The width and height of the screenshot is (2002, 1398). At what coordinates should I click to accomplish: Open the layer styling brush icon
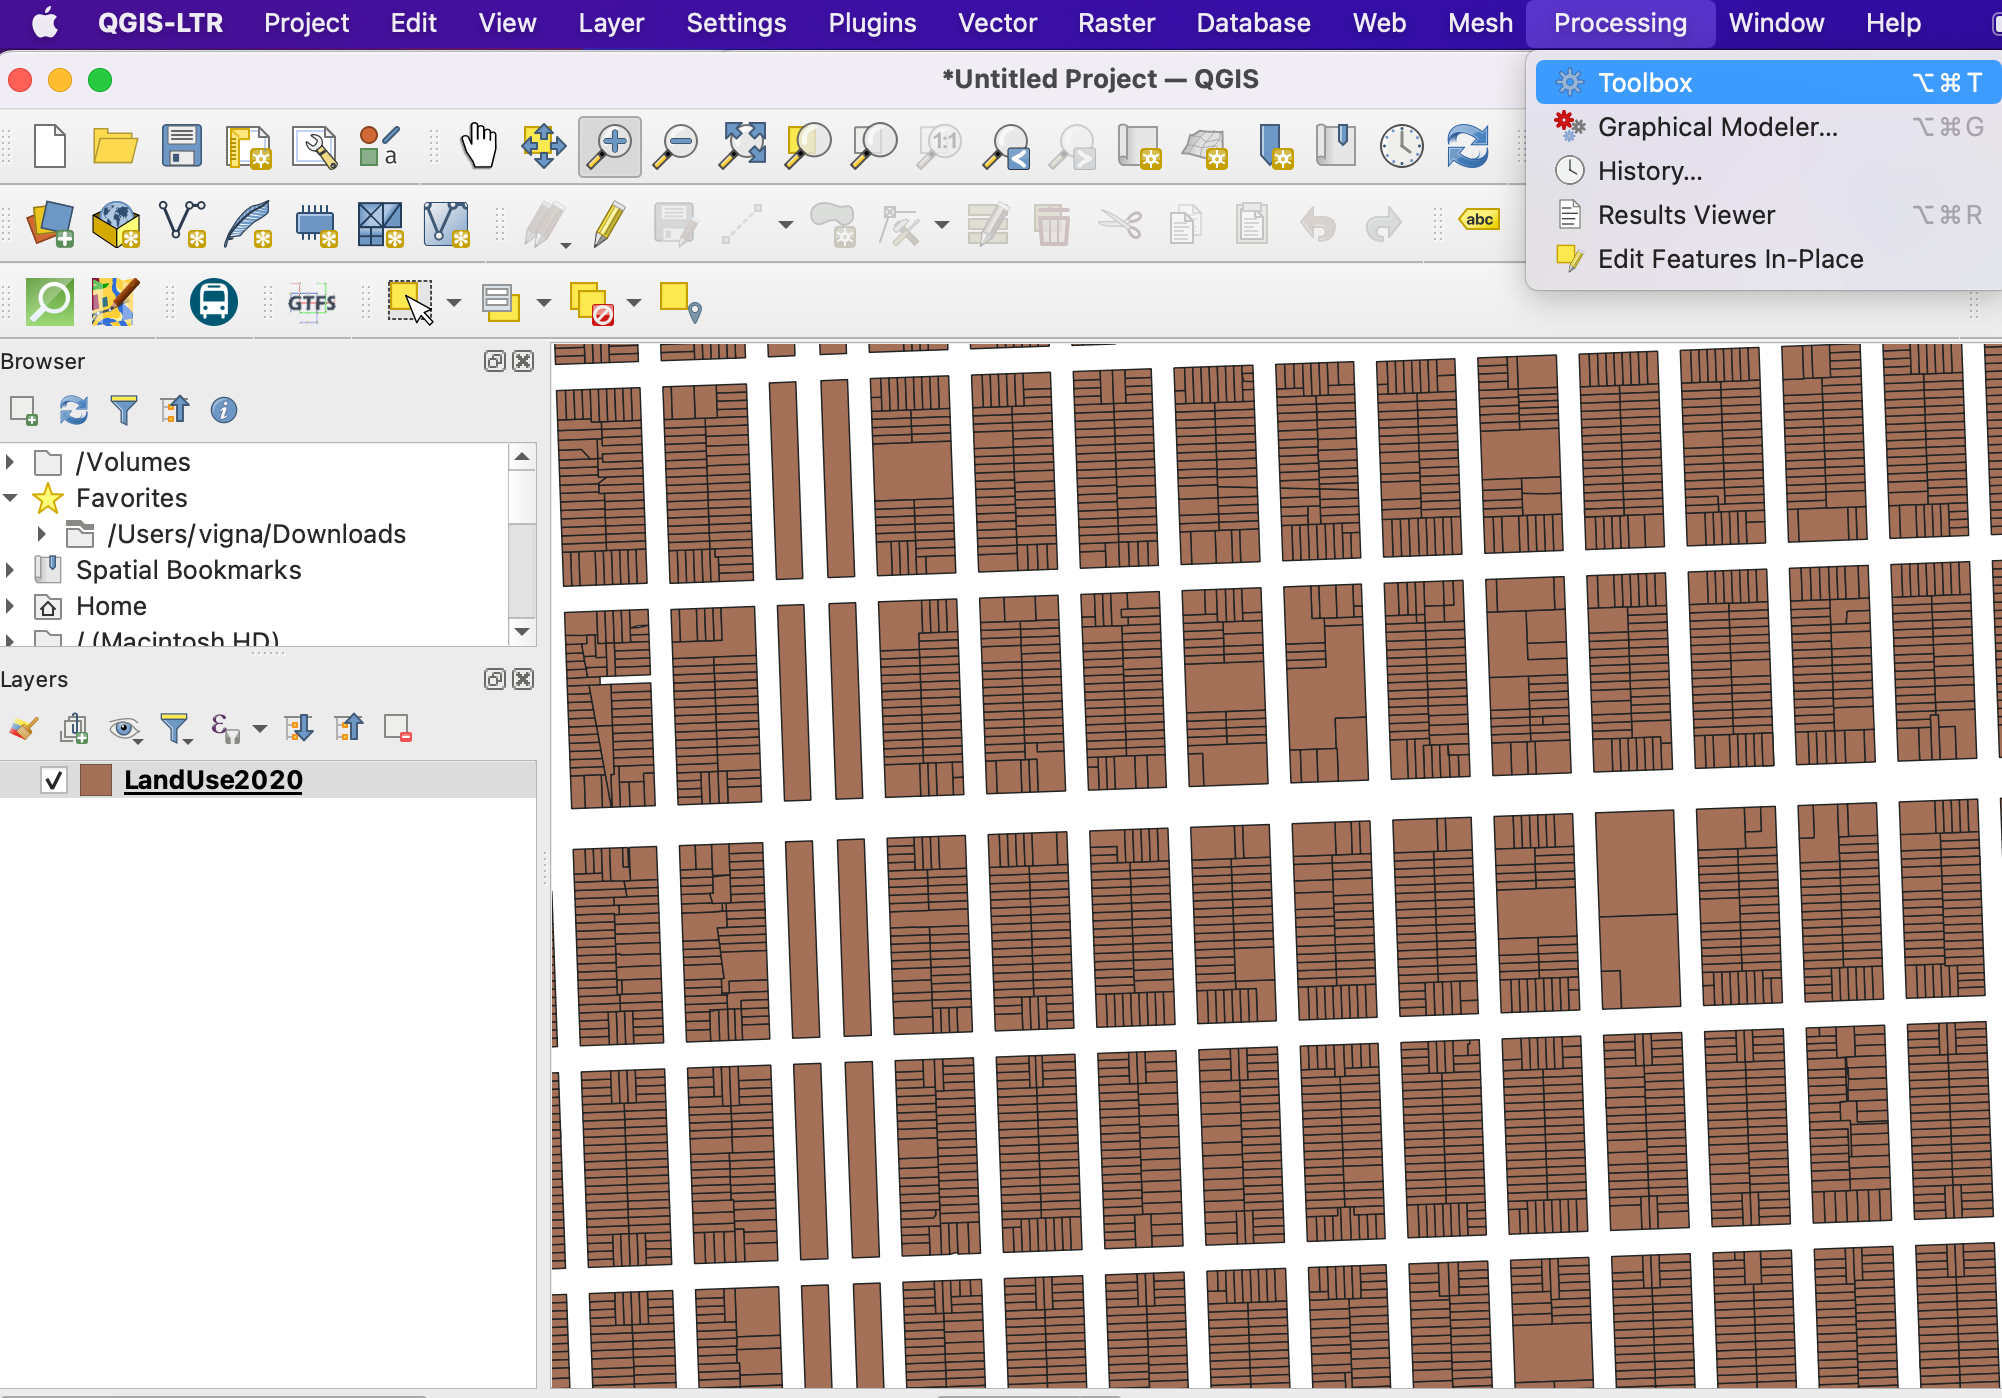click(x=24, y=728)
